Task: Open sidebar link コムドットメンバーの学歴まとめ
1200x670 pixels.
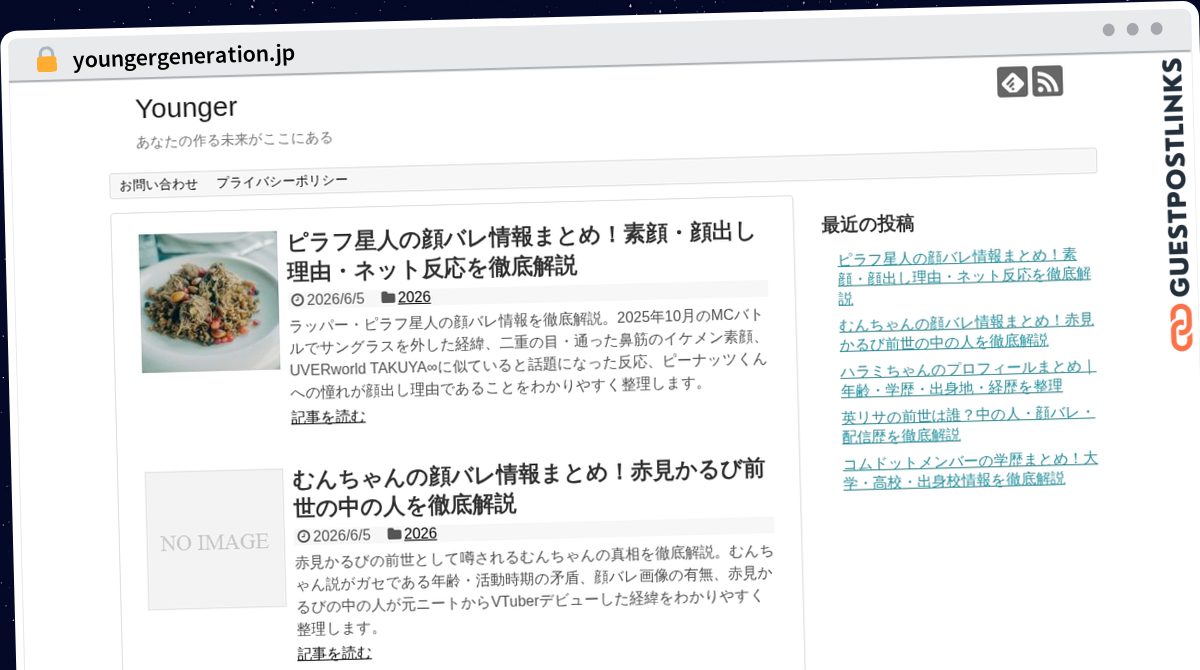Action: [970, 469]
